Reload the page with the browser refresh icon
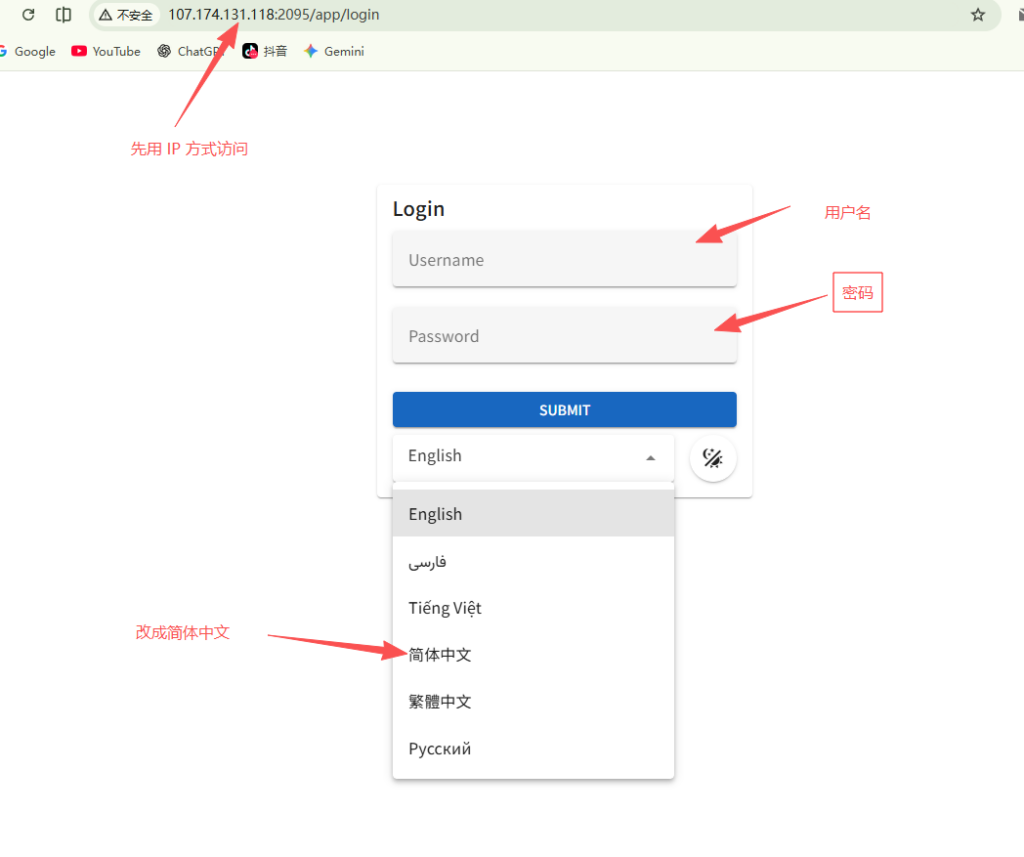Viewport: 1024px width, 857px height. pyautogui.click(x=28, y=15)
